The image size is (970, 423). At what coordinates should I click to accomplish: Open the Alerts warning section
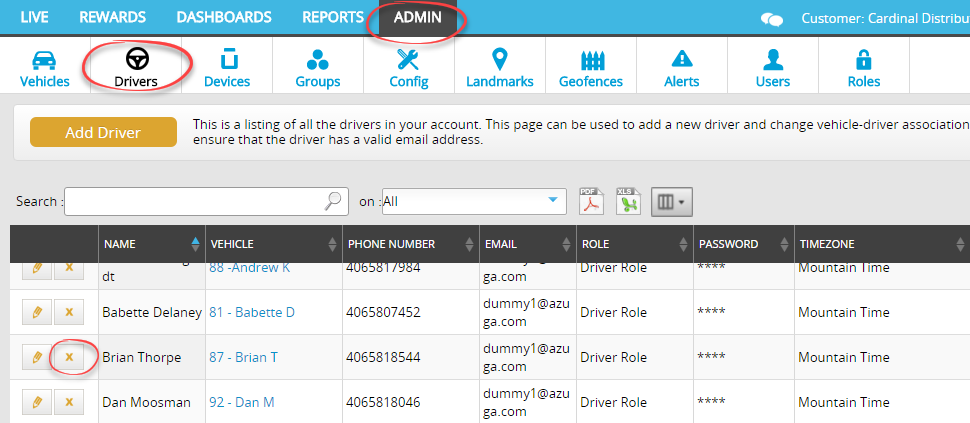682,67
